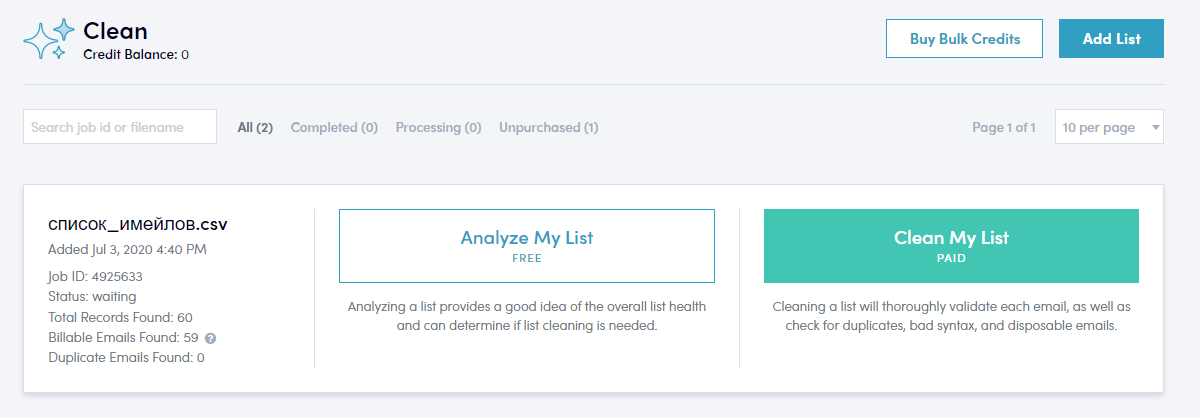The height and width of the screenshot is (418, 1200).
Task: Click the Credit Balance: 0 label
Action: (x=136, y=54)
